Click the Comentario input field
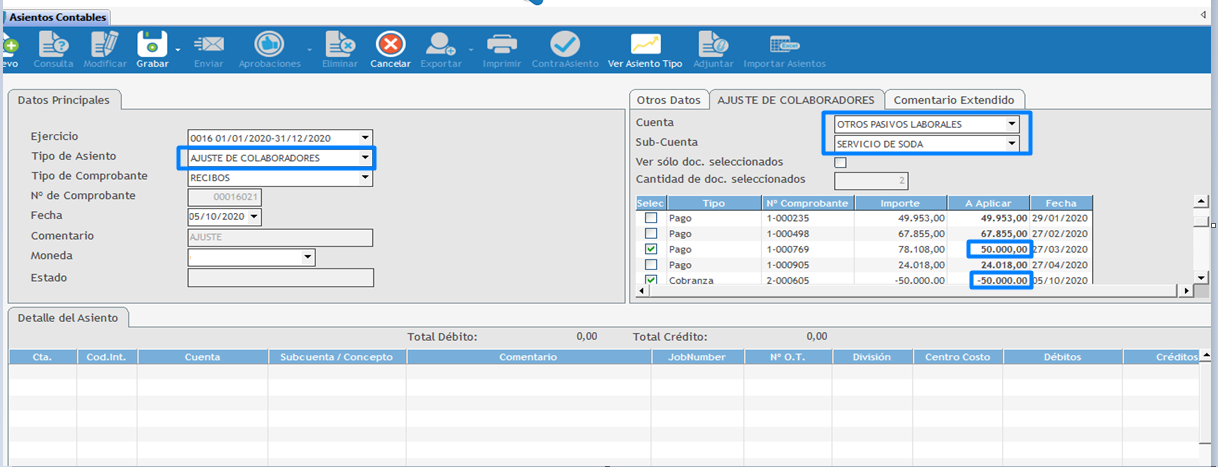 click(280, 237)
